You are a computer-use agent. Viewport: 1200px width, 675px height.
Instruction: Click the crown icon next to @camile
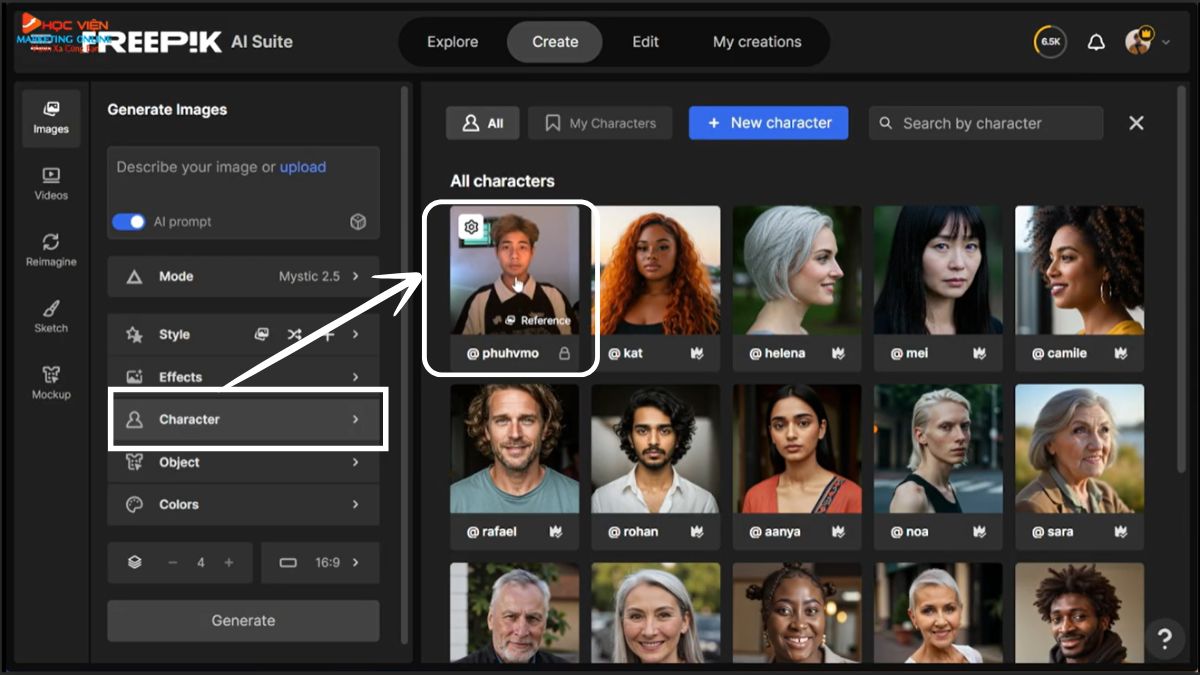1121,353
